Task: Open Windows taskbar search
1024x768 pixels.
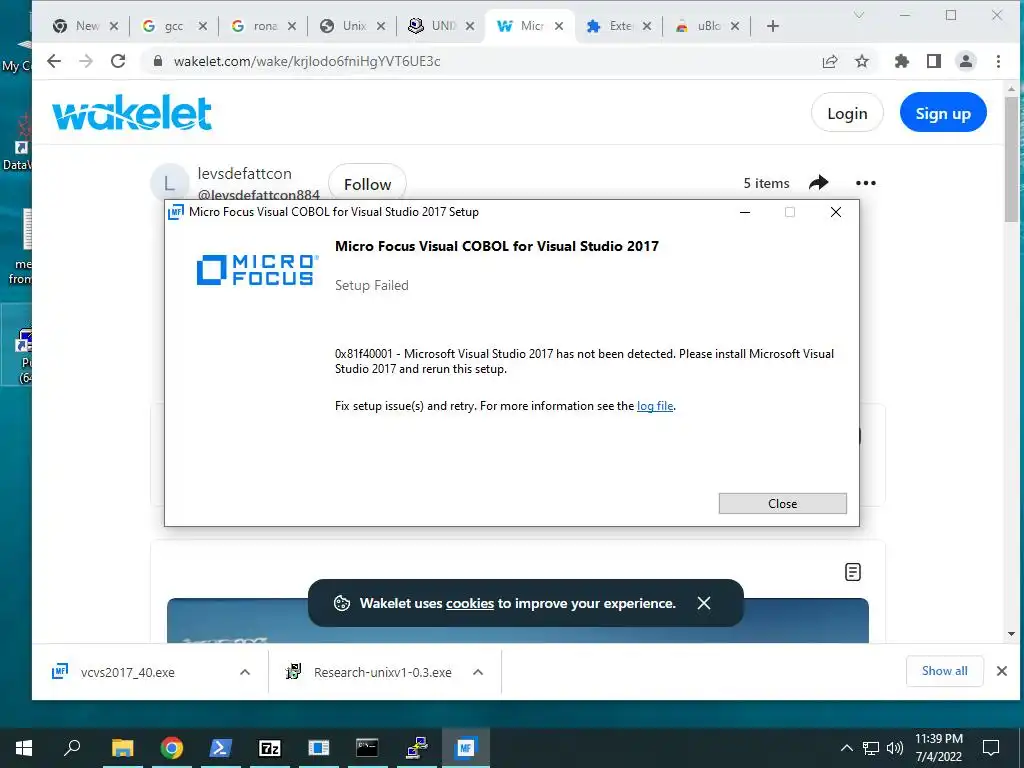Action: pos(72,748)
